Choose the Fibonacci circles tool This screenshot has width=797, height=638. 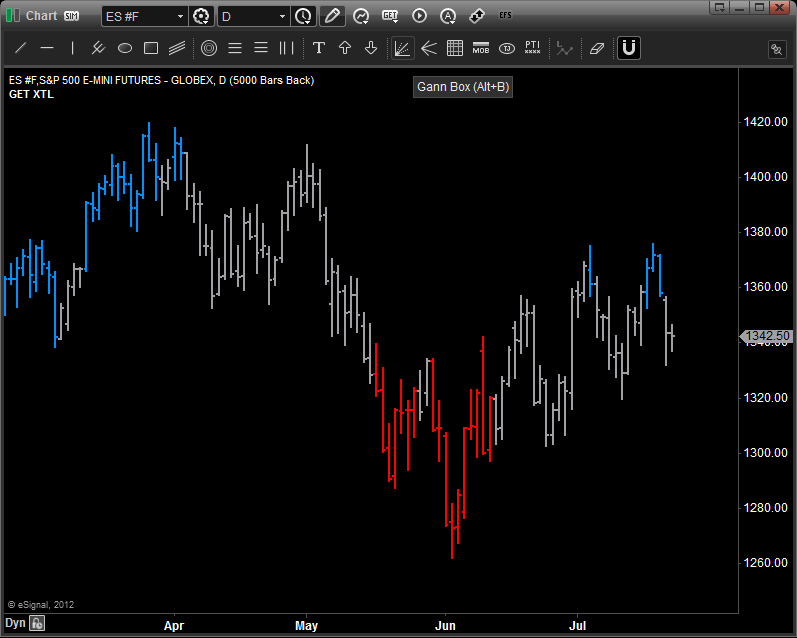tap(209, 48)
